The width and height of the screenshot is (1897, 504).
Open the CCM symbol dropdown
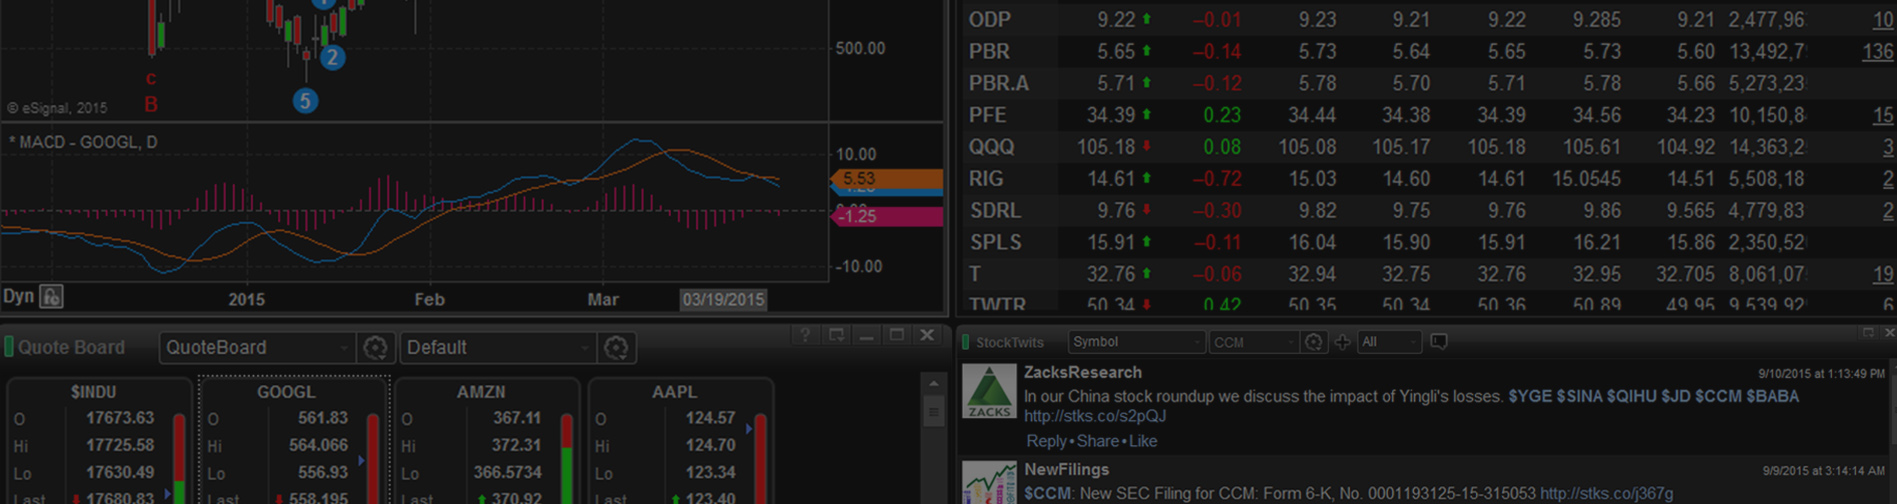pyautogui.click(x=1254, y=342)
